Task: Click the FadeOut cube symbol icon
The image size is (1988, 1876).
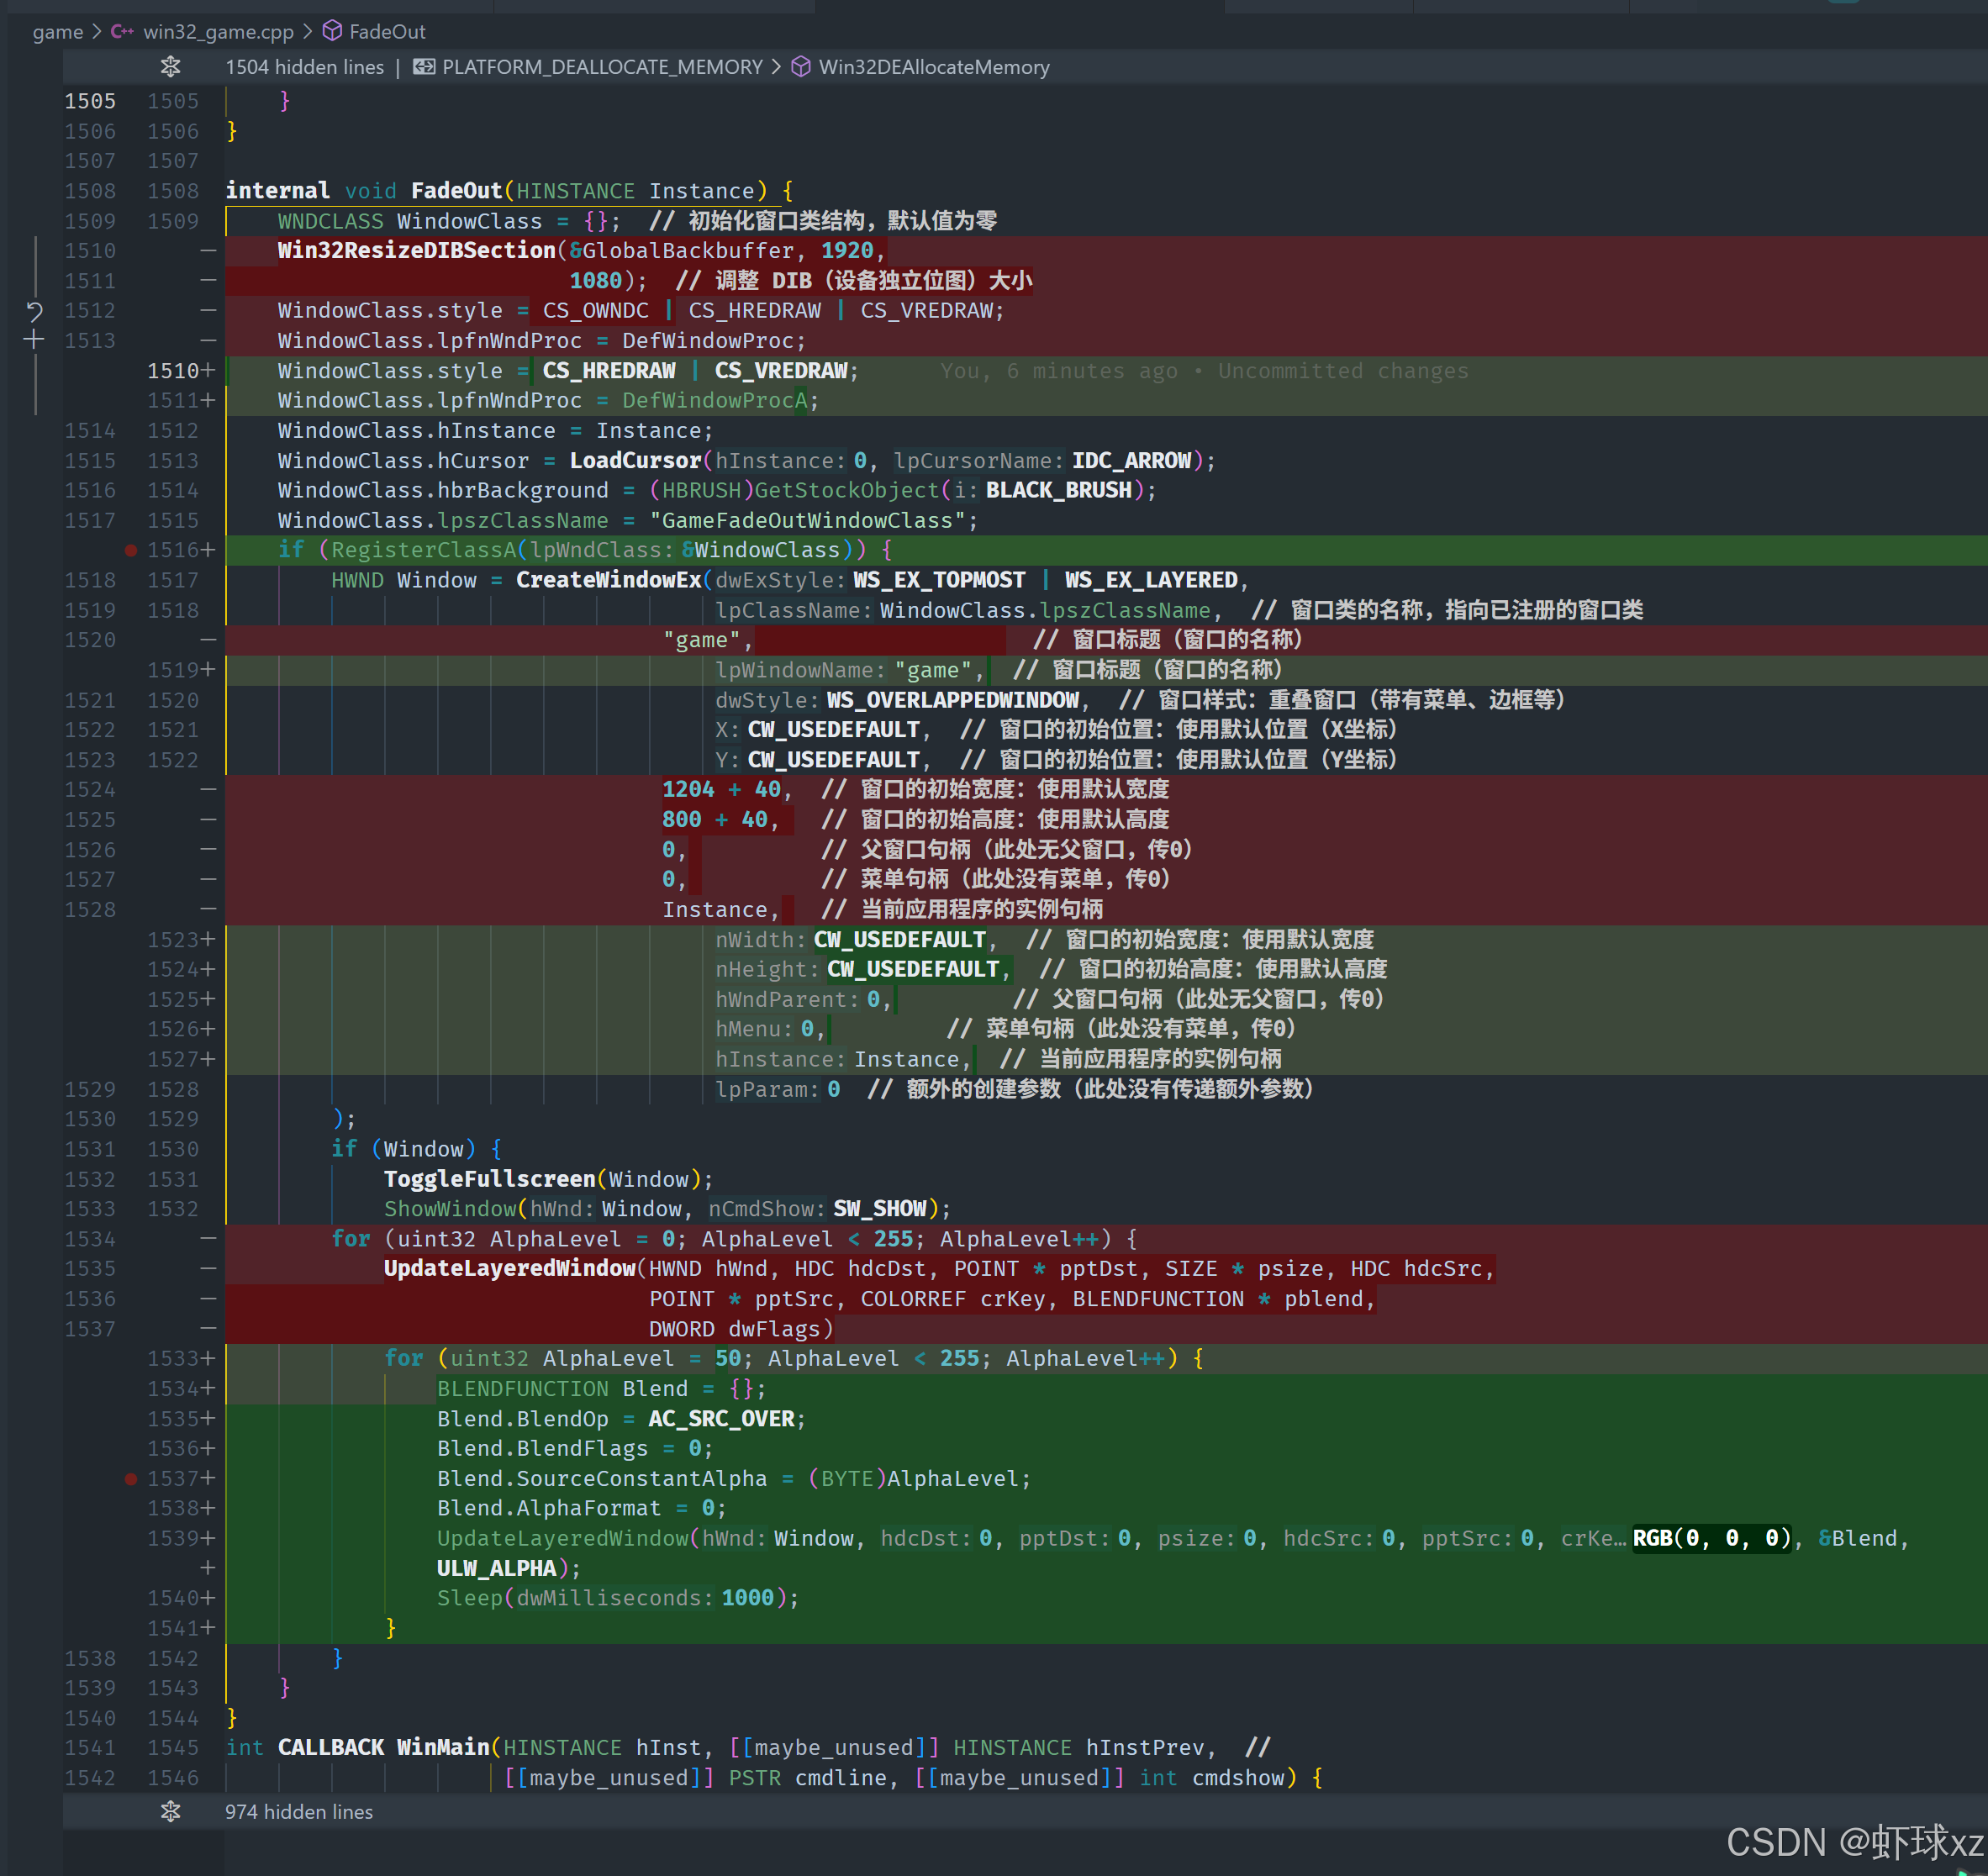Action: (x=332, y=32)
